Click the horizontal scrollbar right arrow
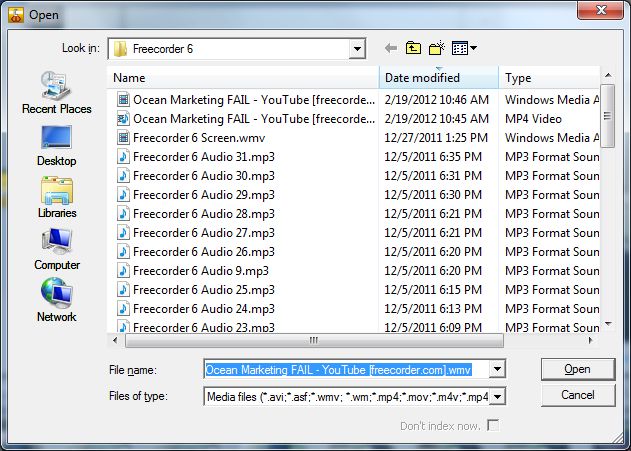631x451 pixels. pyautogui.click(x=590, y=340)
